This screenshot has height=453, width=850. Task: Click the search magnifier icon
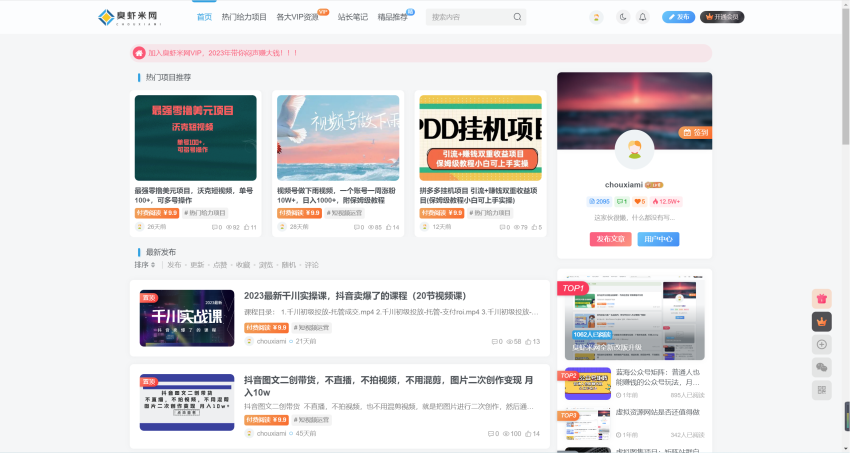tap(517, 17)
